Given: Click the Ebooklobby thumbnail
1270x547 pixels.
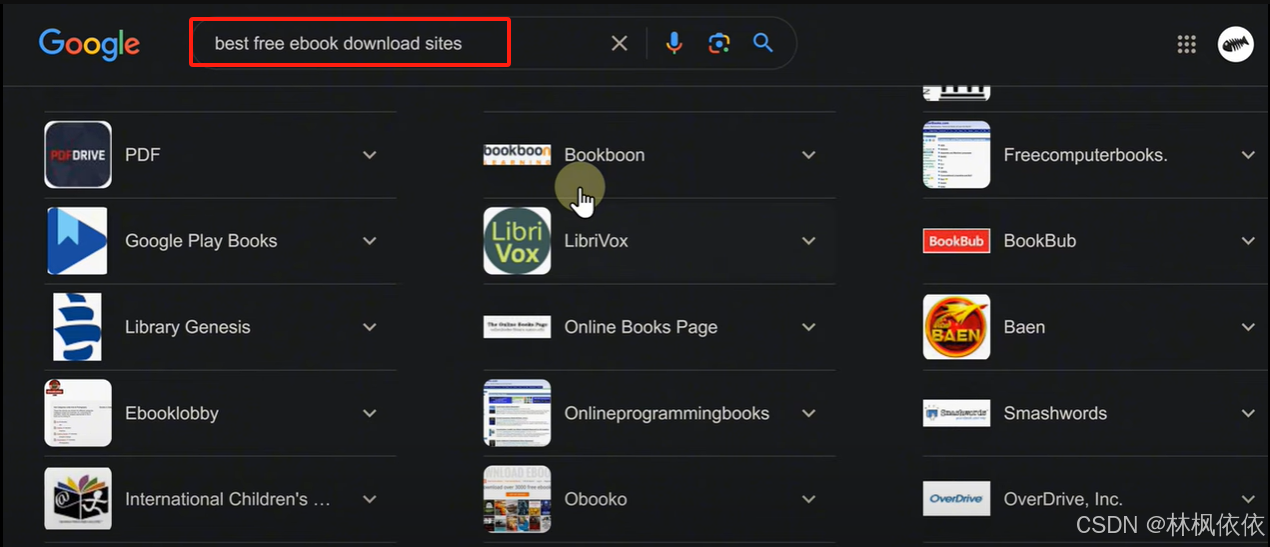Looking at the screenshot, I should [x=78, y=413].
